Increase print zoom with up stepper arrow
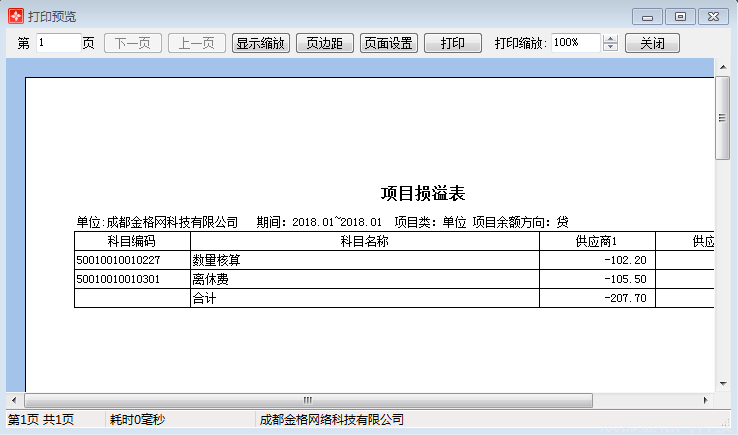 [x=610, y=39]
